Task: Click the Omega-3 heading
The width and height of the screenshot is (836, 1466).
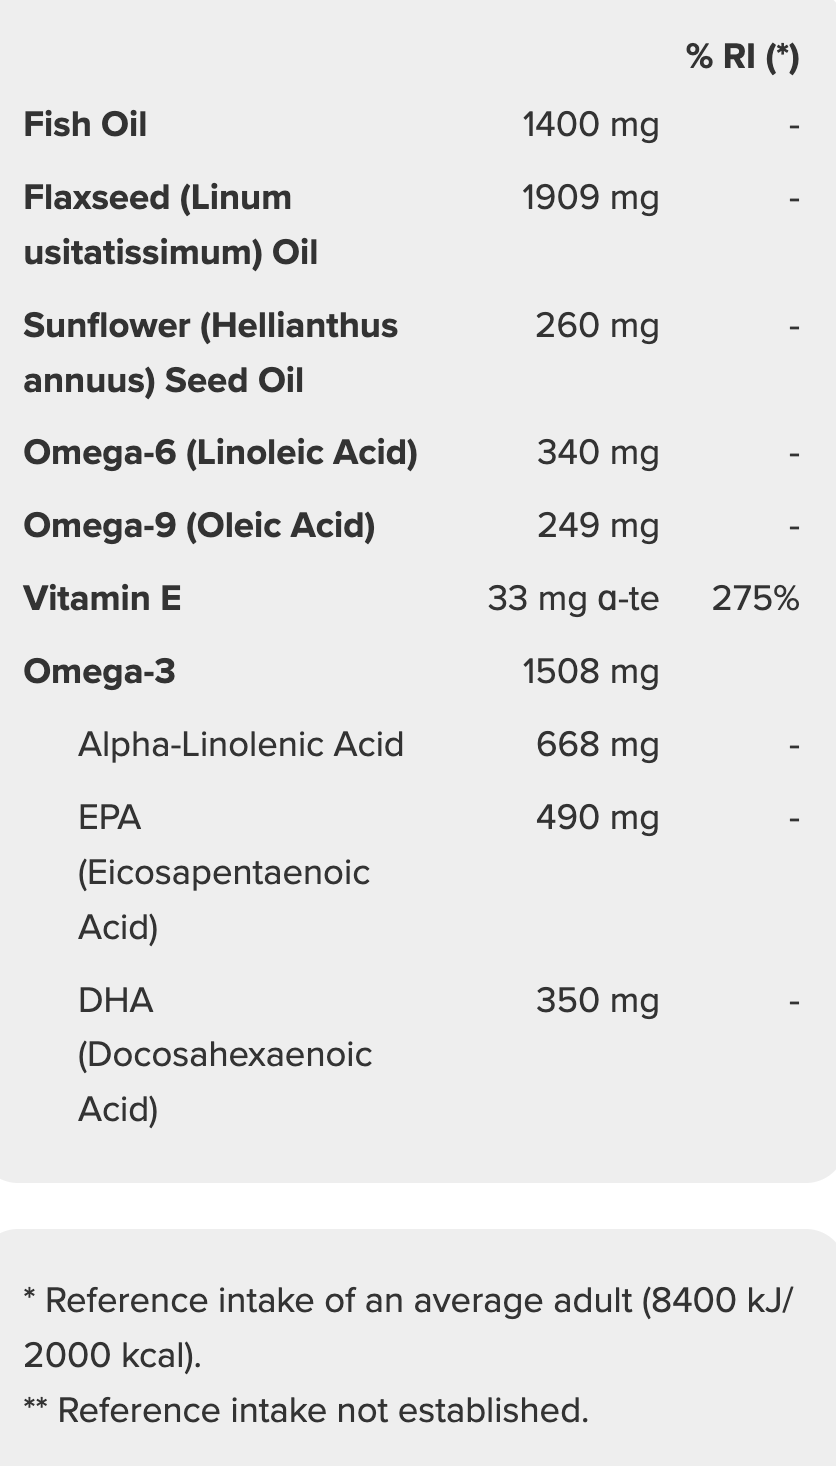Action: tap(99, 672)
